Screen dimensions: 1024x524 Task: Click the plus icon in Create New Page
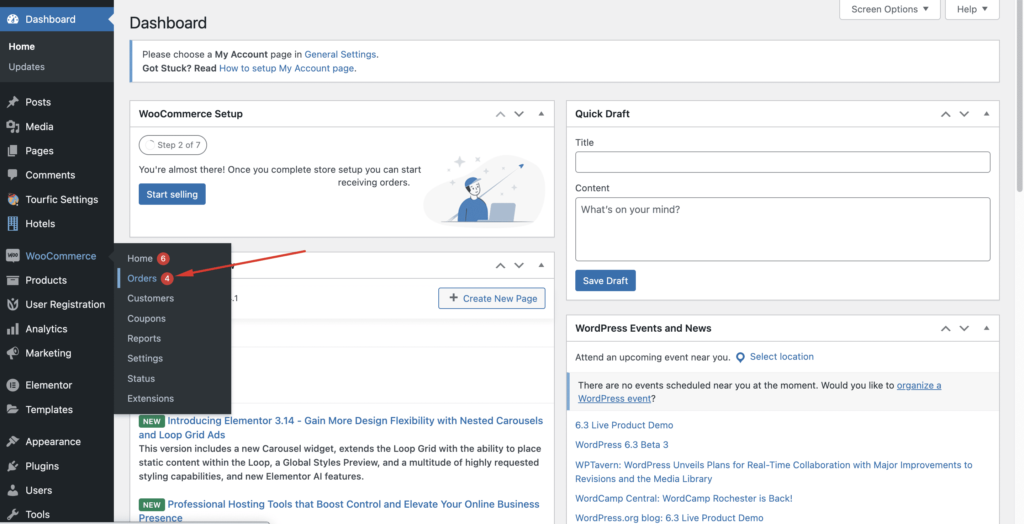point(453,298)
